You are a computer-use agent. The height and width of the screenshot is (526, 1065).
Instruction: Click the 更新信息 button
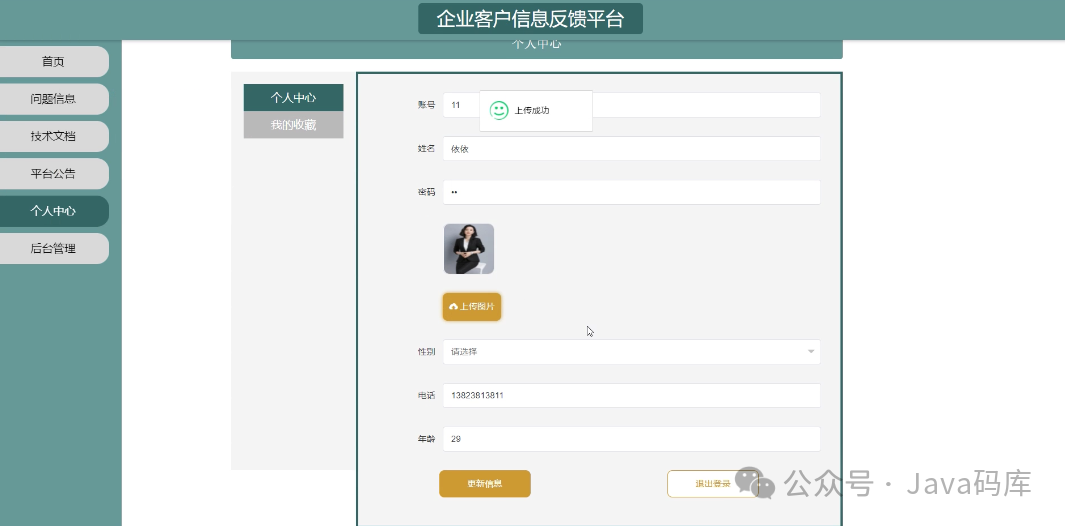[484, 484]
